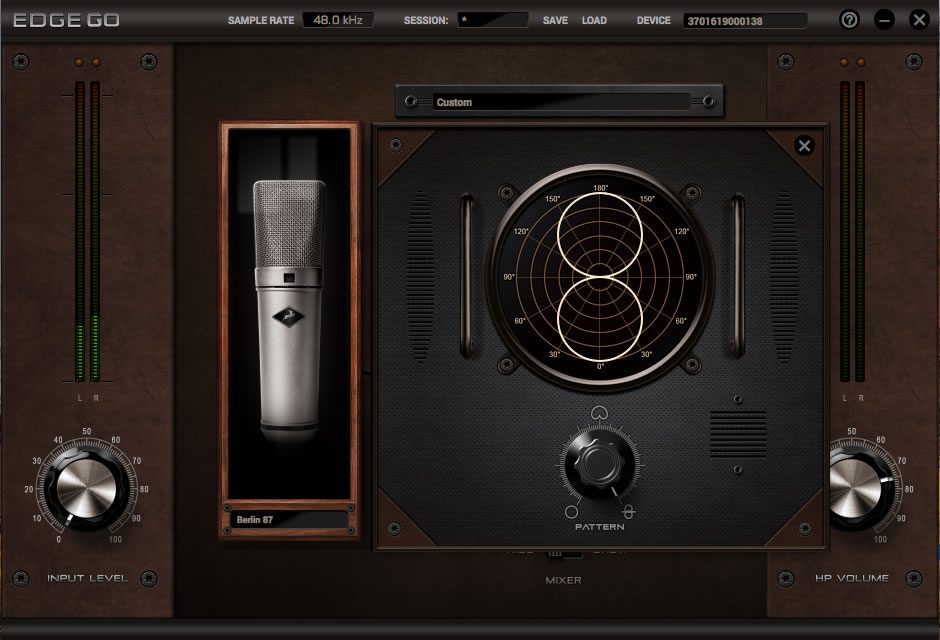Close the polar pattern panel
The width and height of the screenshot is (940, 640).
point(804,145)
